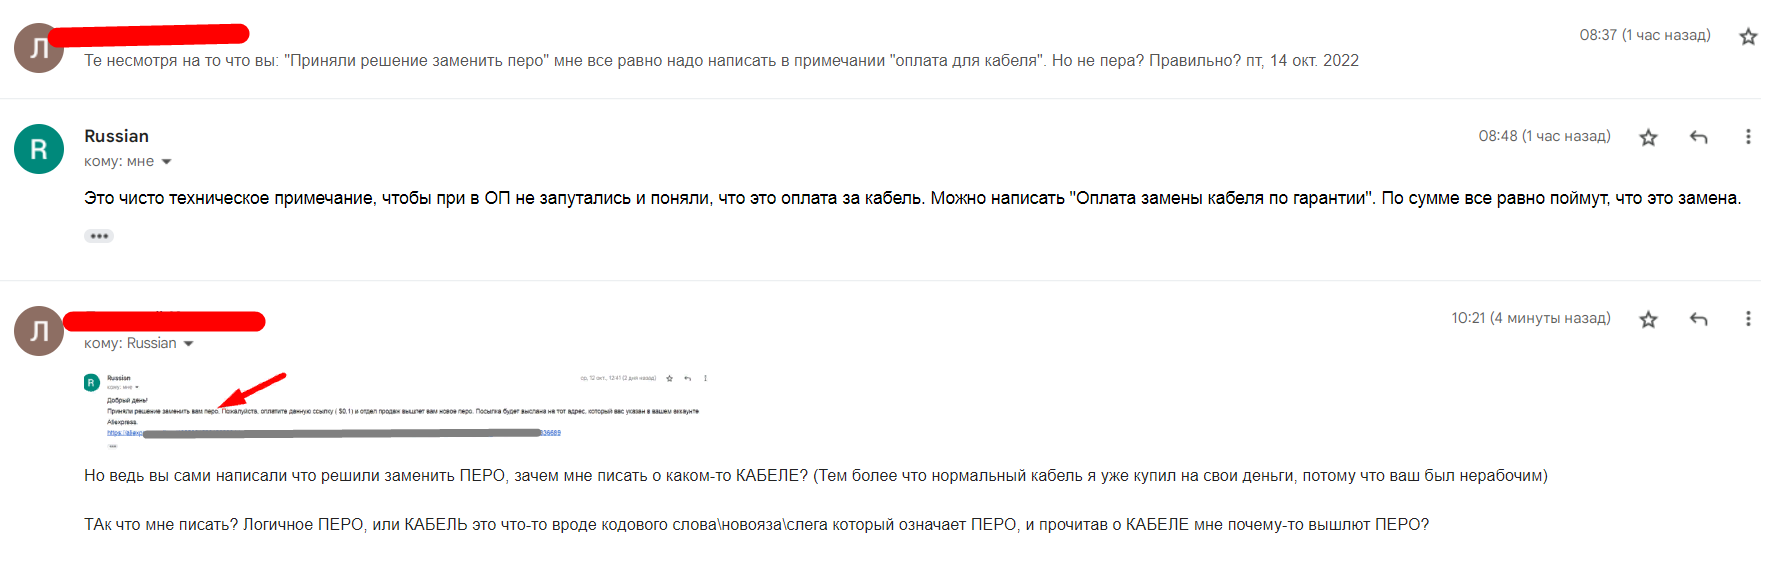The width and height of the screenshot is (1778, 569).
Task: Open the embedded screenshot with red arrow
Action: pyautogui.click(x=400, y=408)
